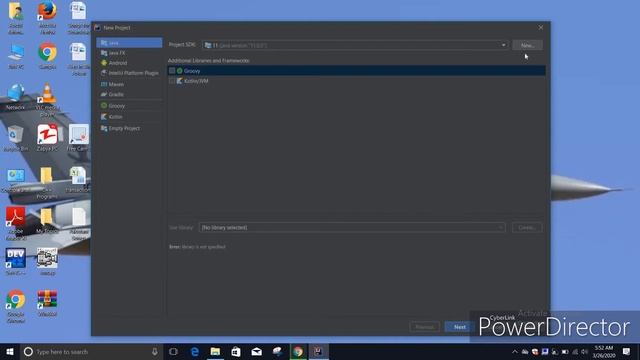Click the Groovy icon in the frameworks list
Screen dimensions: 640x360
180,71
